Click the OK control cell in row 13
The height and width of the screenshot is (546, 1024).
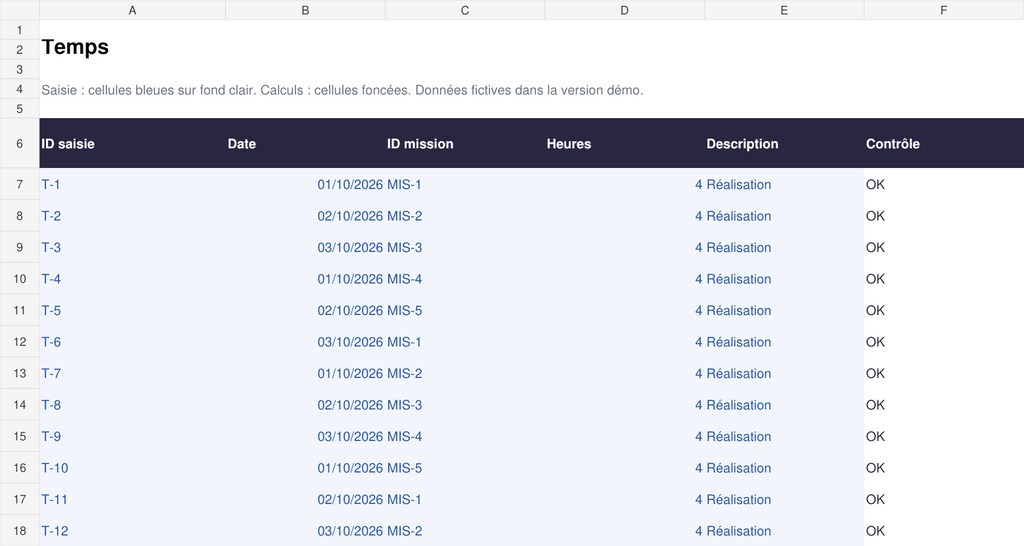coord(944,373)
